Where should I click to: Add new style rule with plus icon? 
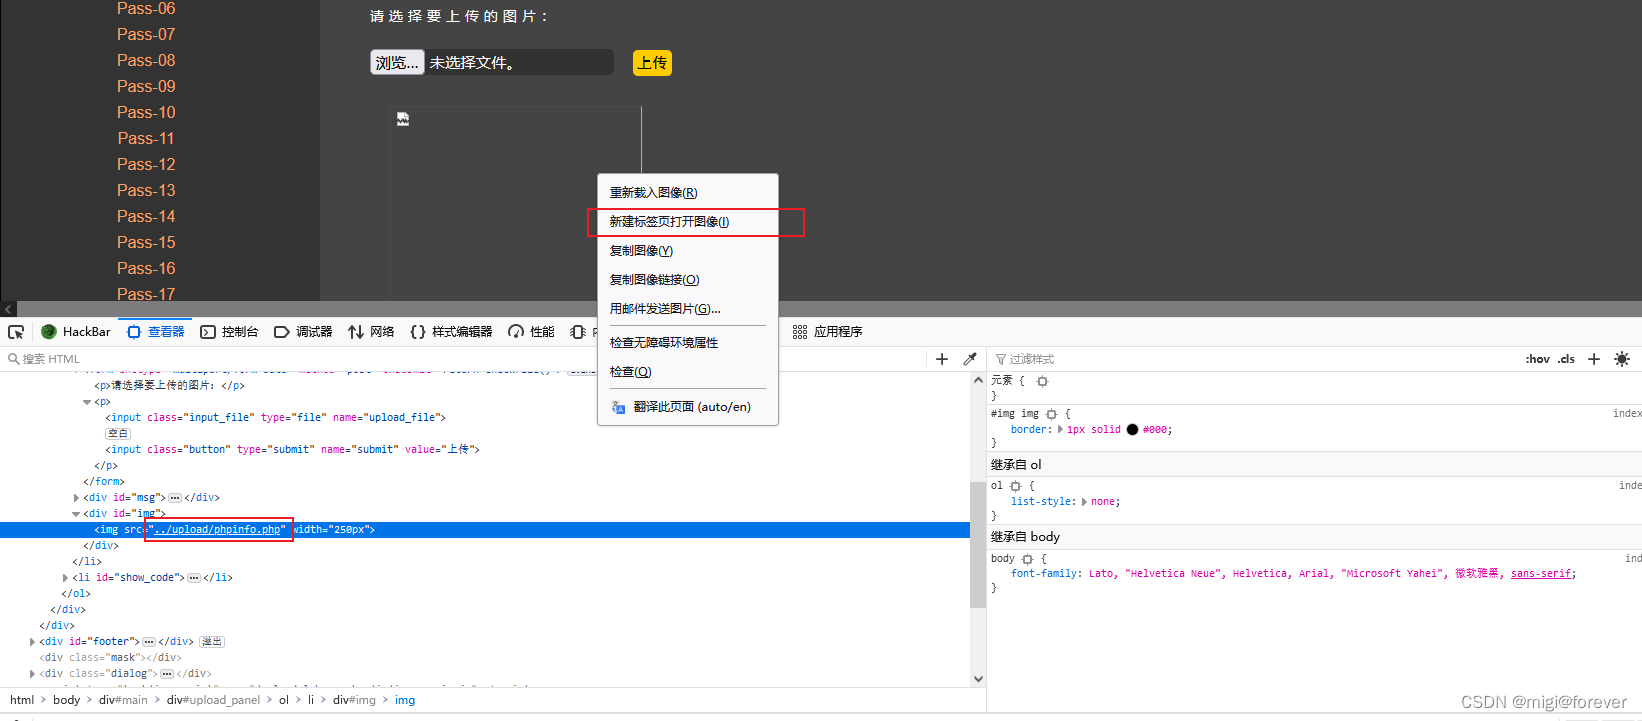1594,359
